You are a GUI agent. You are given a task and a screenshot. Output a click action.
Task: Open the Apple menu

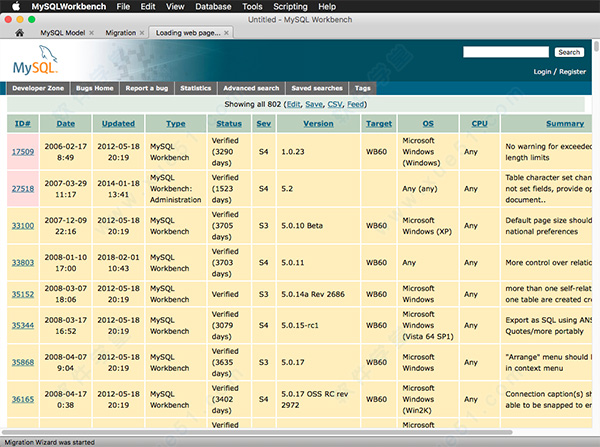coord(16,6)
